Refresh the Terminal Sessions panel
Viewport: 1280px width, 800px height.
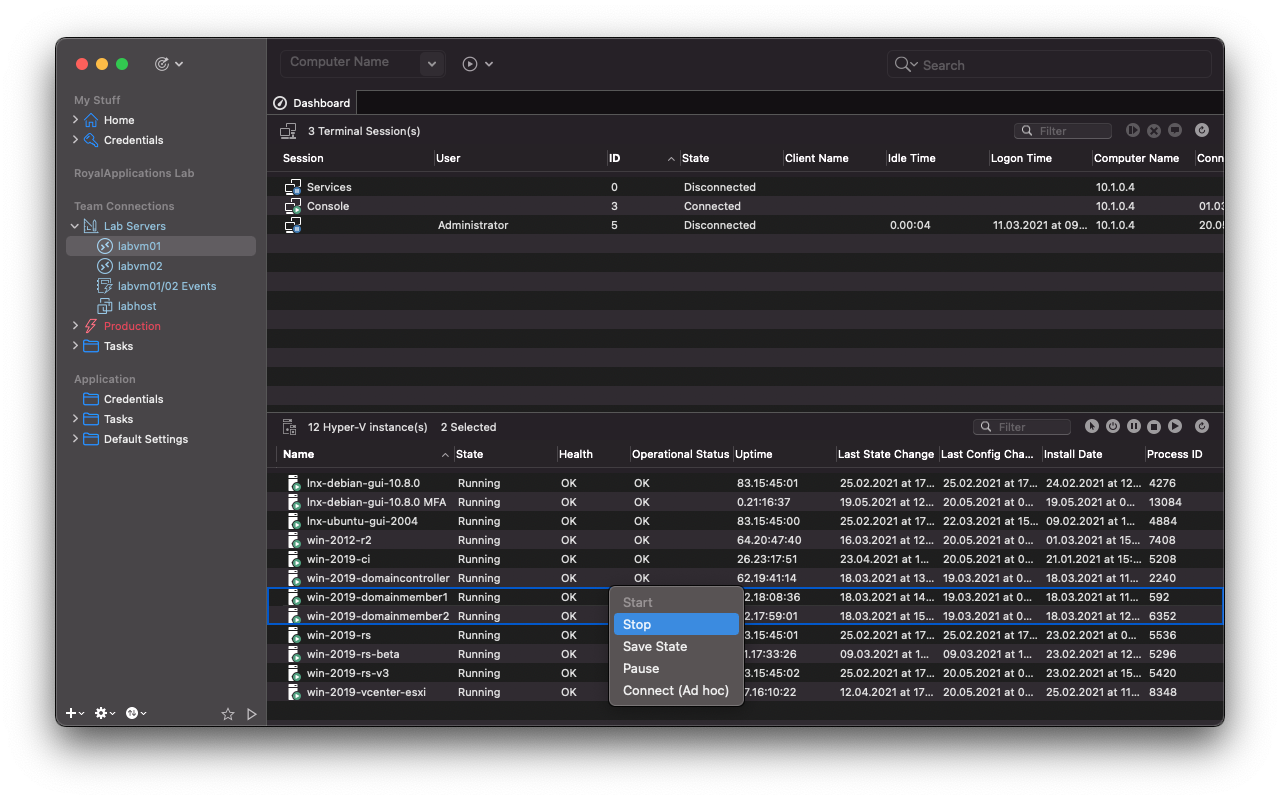click(x=1201, y=130)
